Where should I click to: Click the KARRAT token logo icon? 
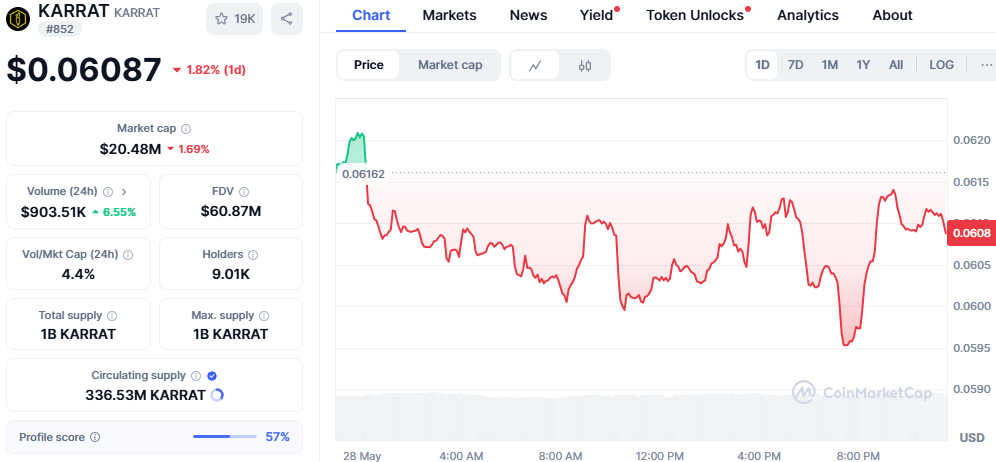tap(18, 20)
